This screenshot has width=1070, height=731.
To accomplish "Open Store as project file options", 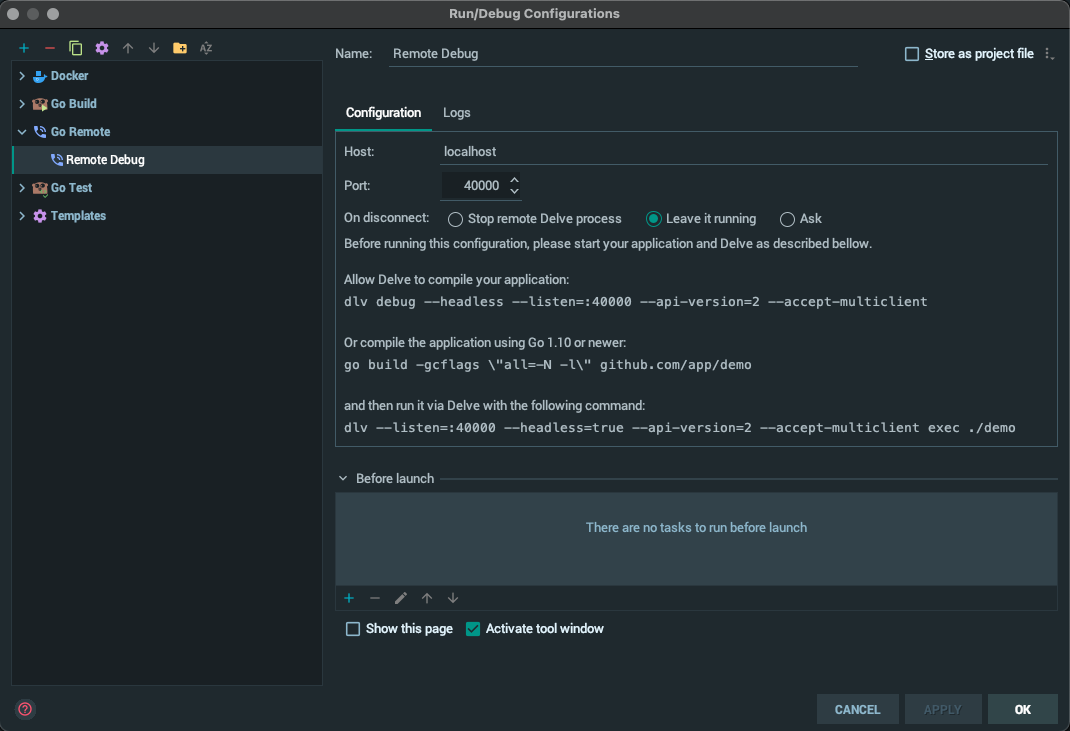I will [1049, 54].
